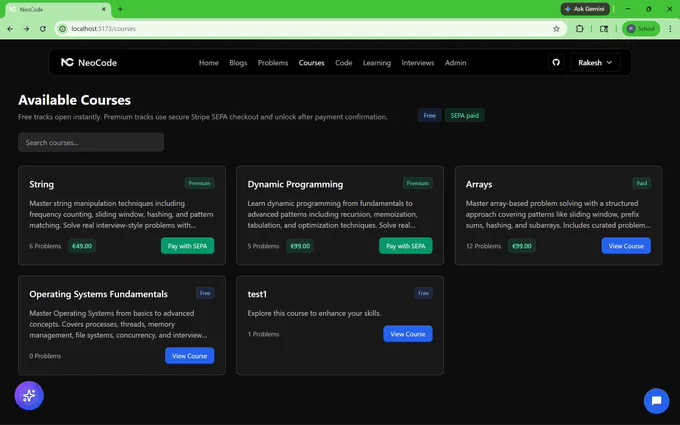Click the String course title

pyautogui.click(x=42, y=184)
